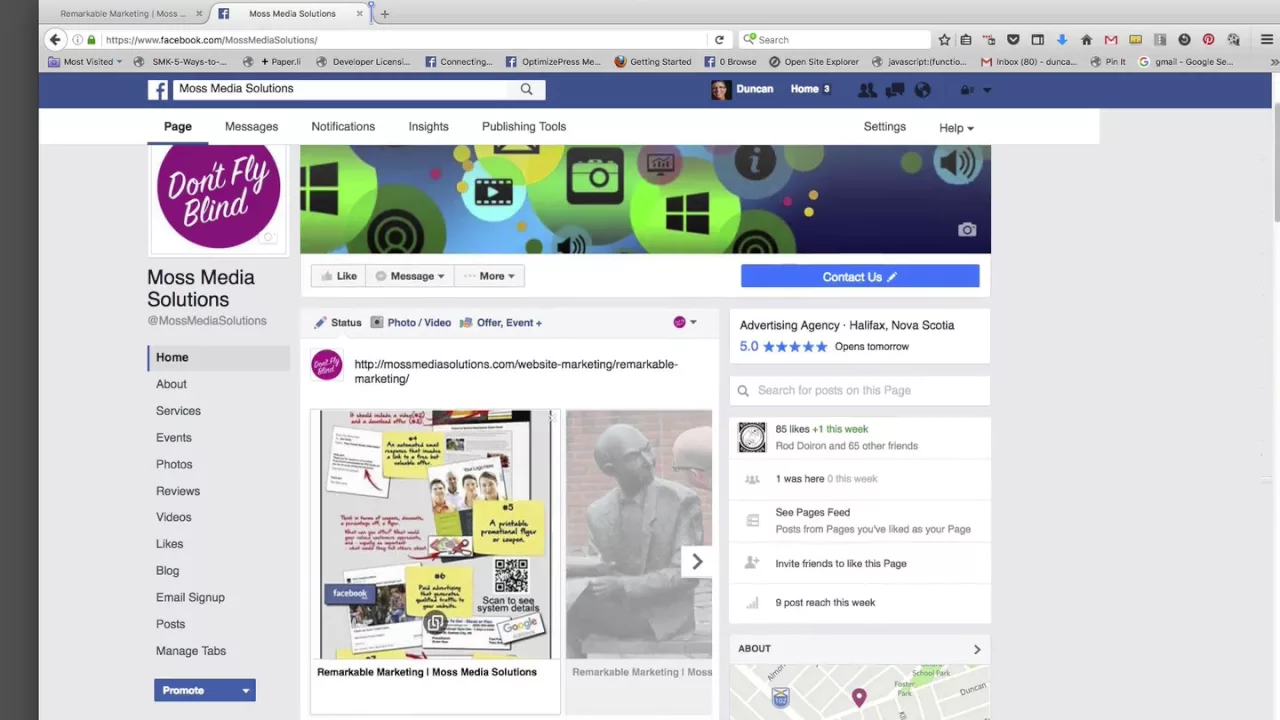Click Gmail icon in browser toolbar
1280x720 pixels.
[x=1110, y=40]
